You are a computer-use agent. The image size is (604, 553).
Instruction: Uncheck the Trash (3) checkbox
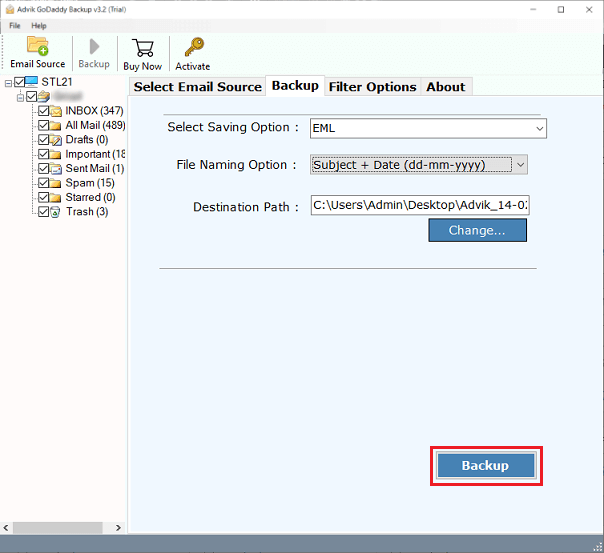pyautogui.click(x=44, y=212)
